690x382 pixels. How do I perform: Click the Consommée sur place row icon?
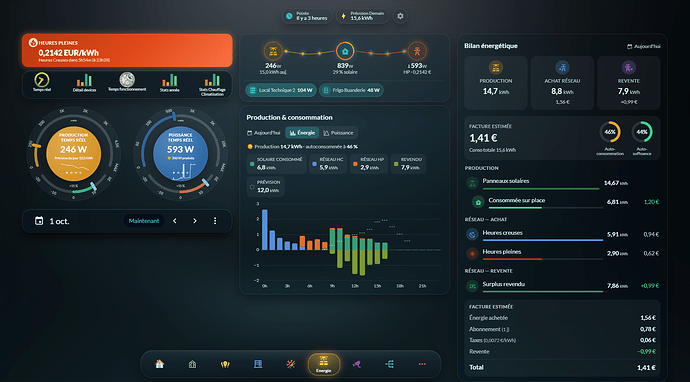click(x=478, y=202)
